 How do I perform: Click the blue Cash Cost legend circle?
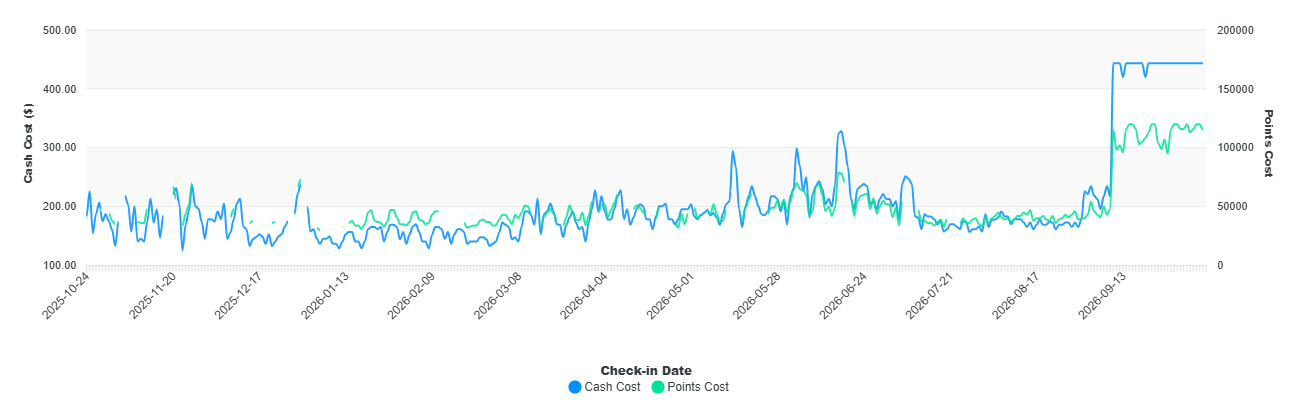tap(574, 387)
